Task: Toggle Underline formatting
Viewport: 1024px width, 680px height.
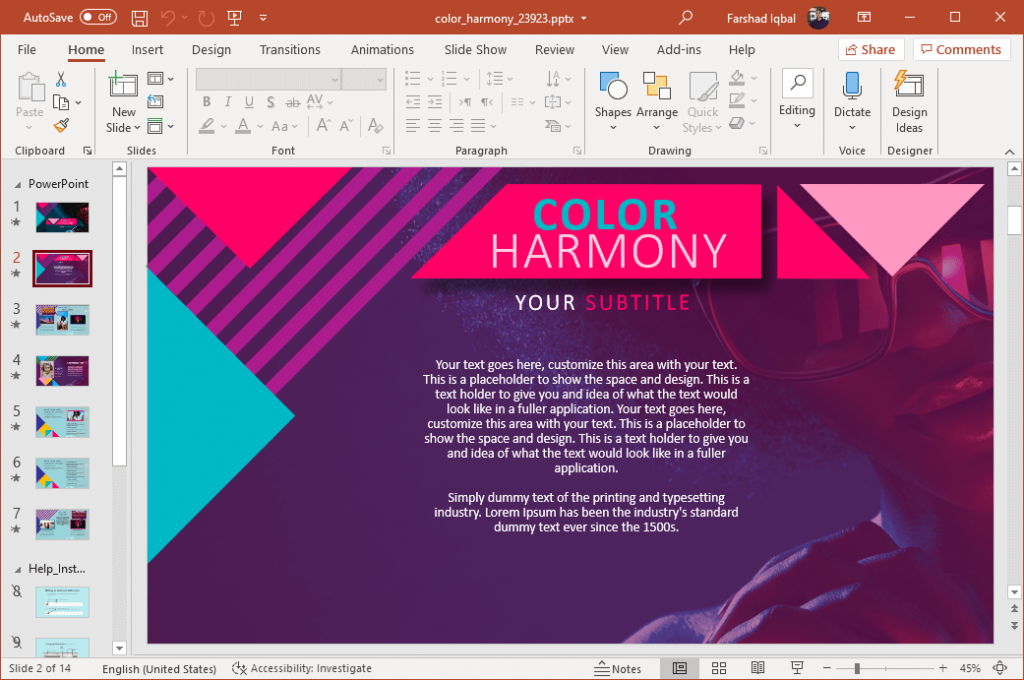Action: (249, 102)
